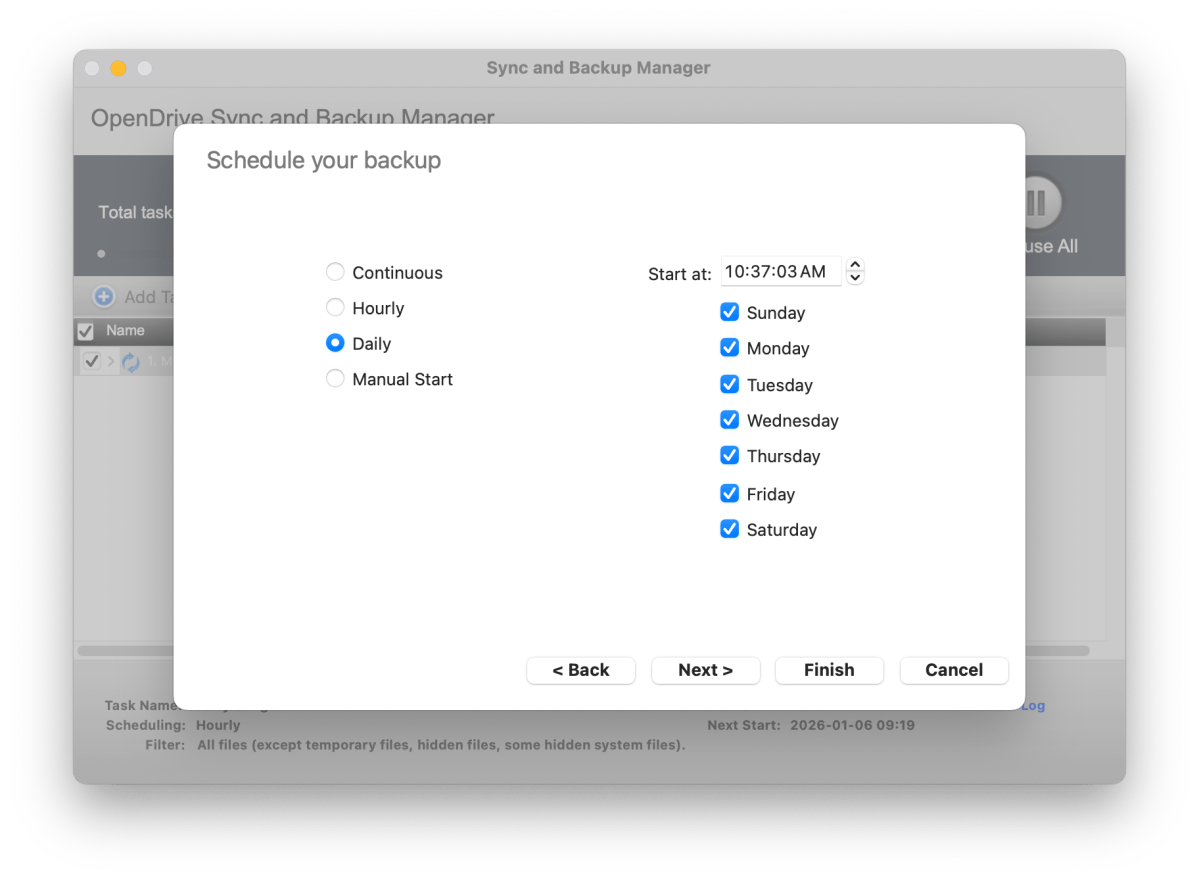This screenshot has width=1199, height=881.
Task: Choose the Hourly schedule option
Action: (x=335, y=308)
